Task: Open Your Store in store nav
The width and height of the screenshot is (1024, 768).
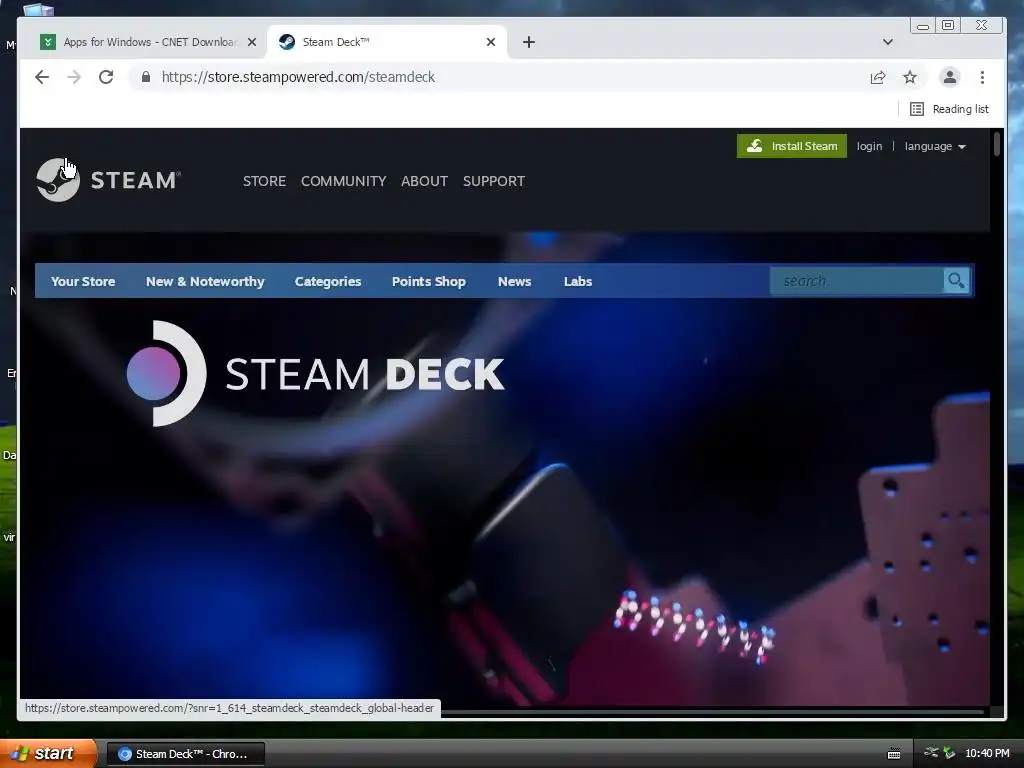Action: point(83,281)
